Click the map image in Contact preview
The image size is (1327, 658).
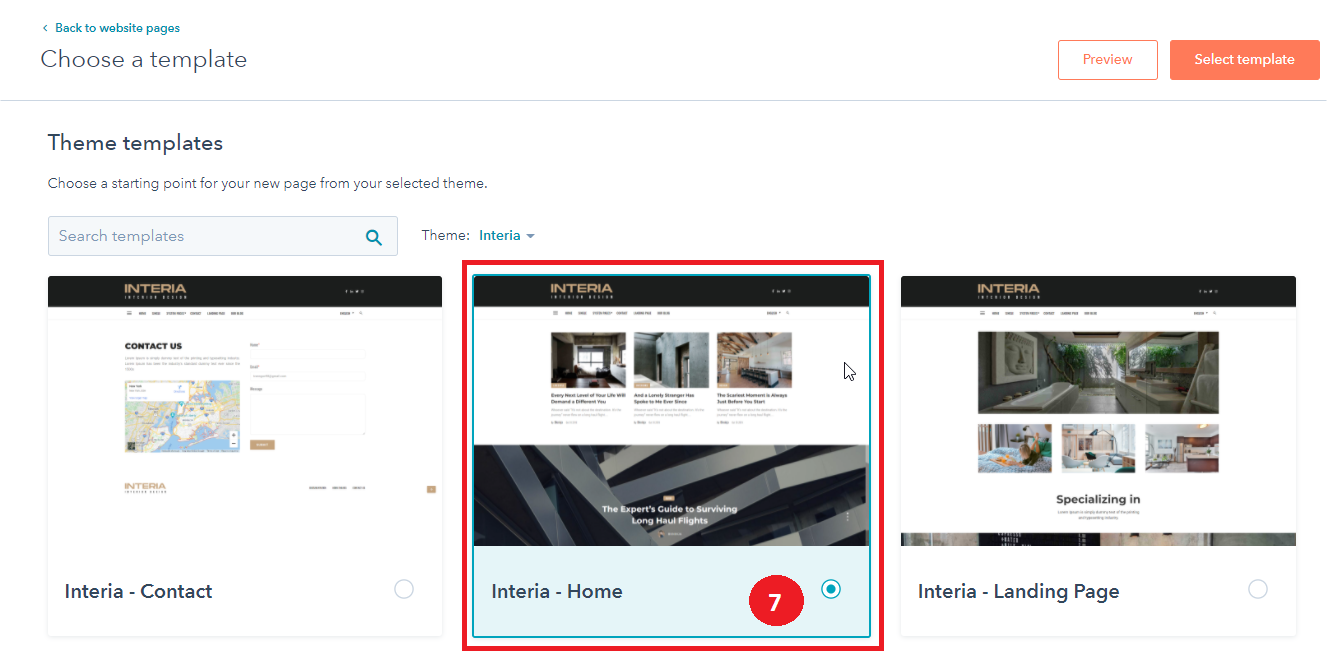(182, 416)
